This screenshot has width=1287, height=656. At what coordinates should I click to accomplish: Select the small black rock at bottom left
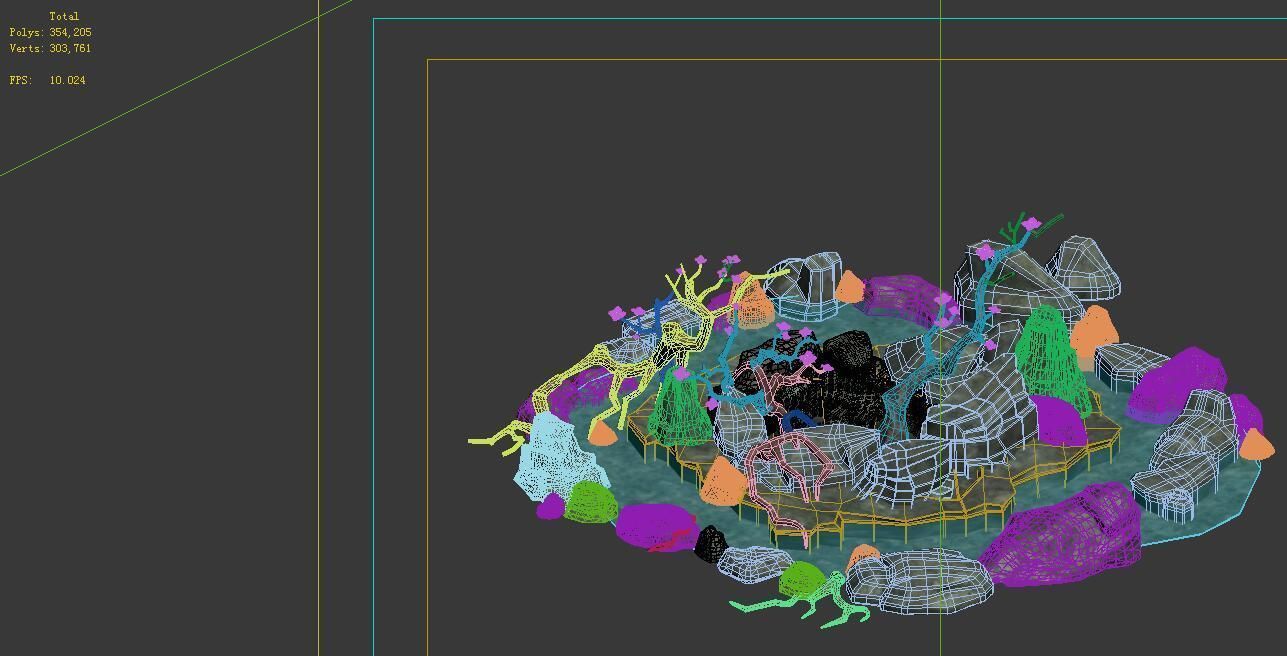[x=711, y=544]
